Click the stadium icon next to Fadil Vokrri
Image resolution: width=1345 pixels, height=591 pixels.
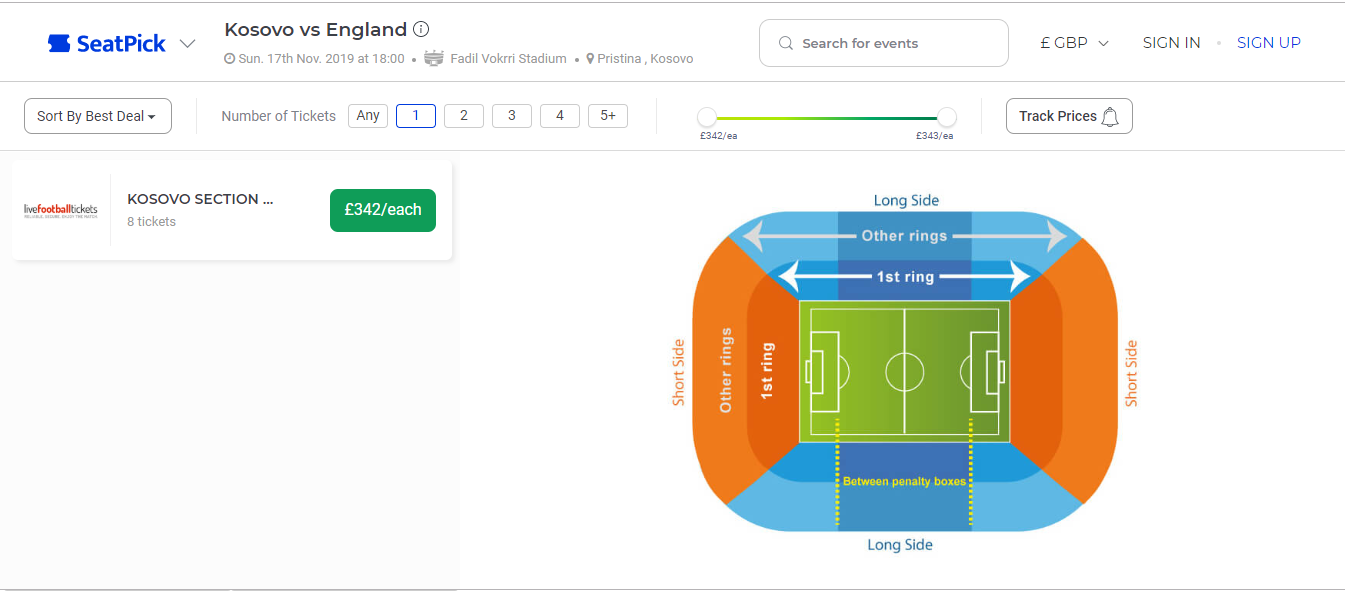434,59
